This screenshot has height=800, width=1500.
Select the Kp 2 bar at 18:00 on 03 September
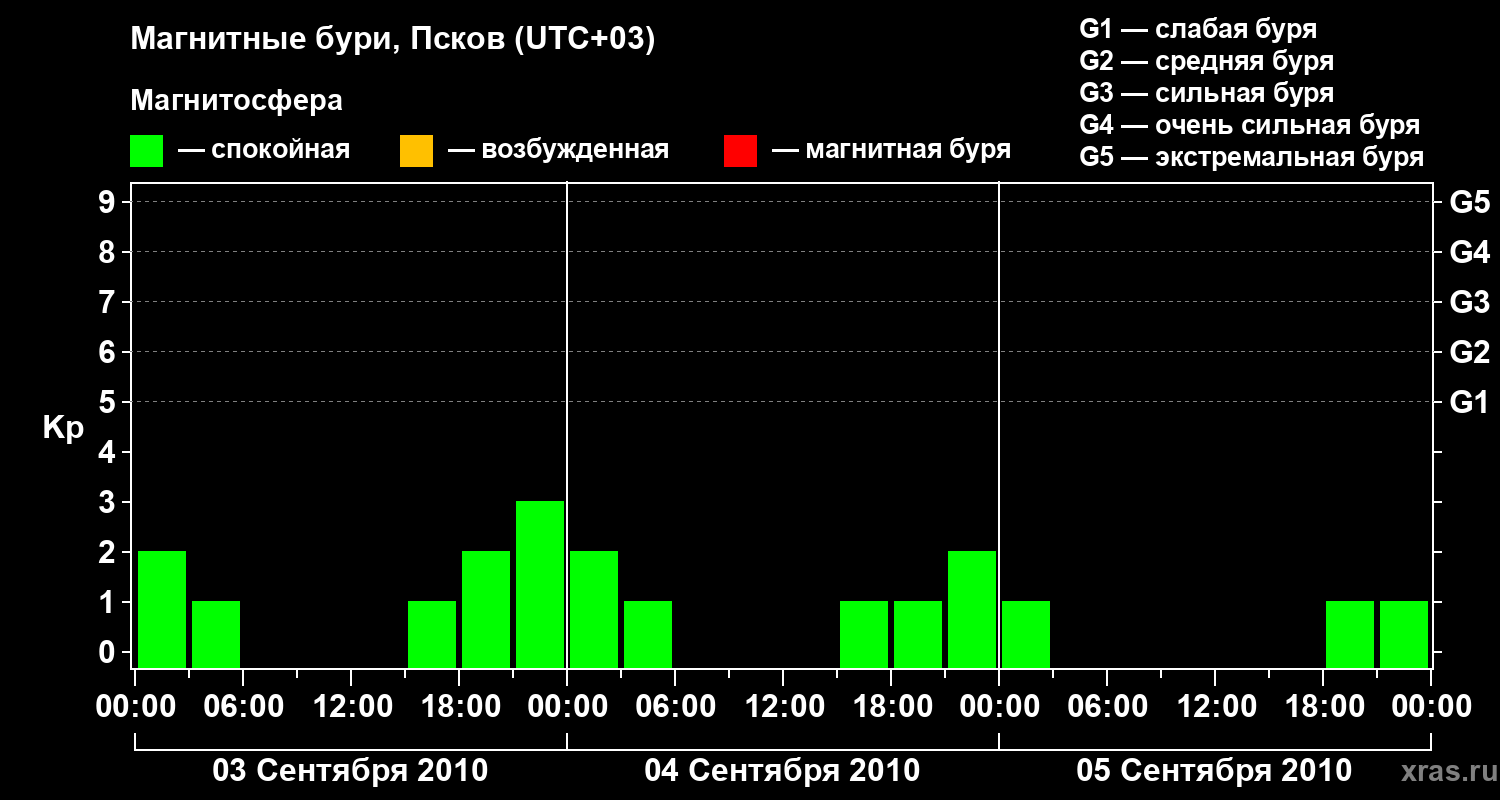(x=486, y=609)
